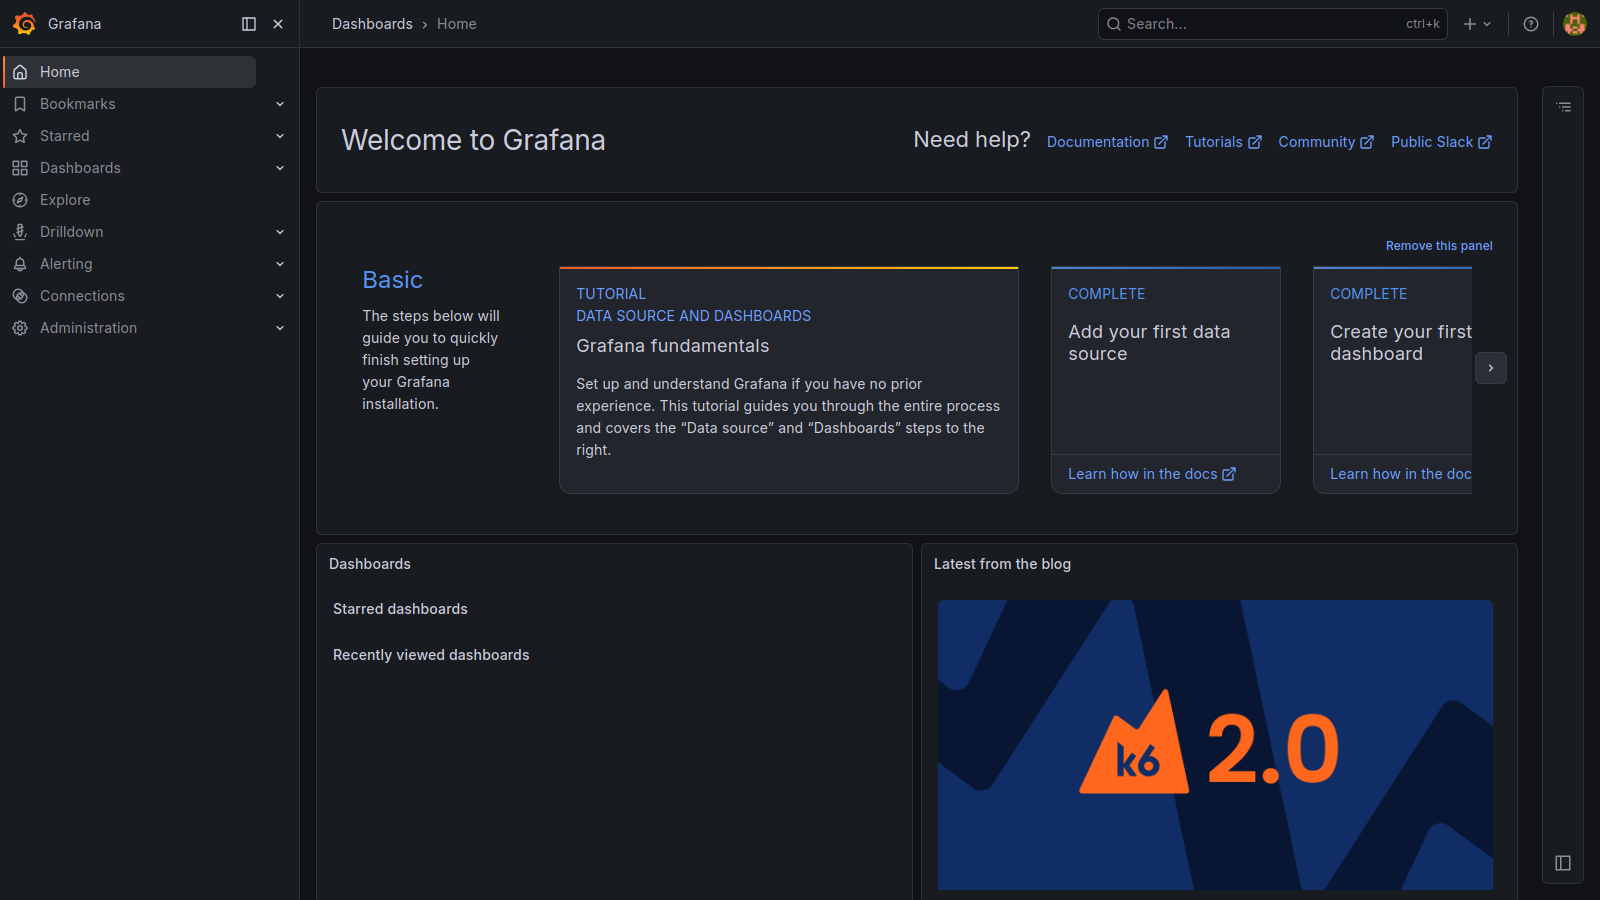Open Learn how in the docs for data source
This screenshot has width=1600, height=900.
tap(1152, 474)
